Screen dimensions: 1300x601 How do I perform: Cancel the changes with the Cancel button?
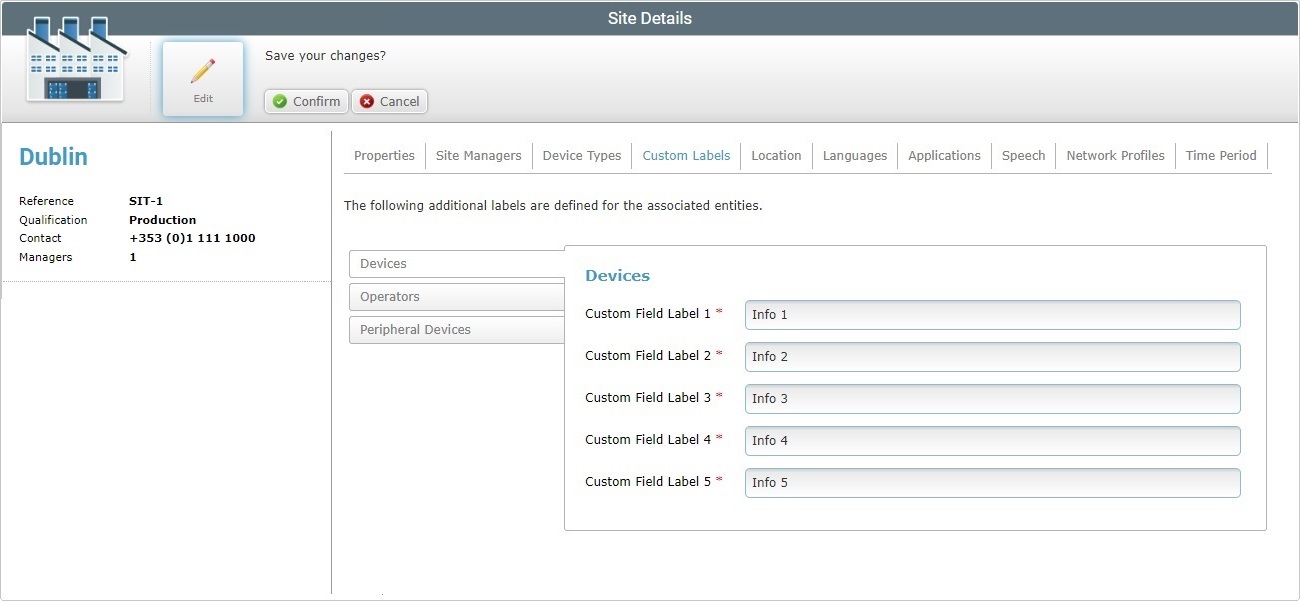[x=389, y=101]
